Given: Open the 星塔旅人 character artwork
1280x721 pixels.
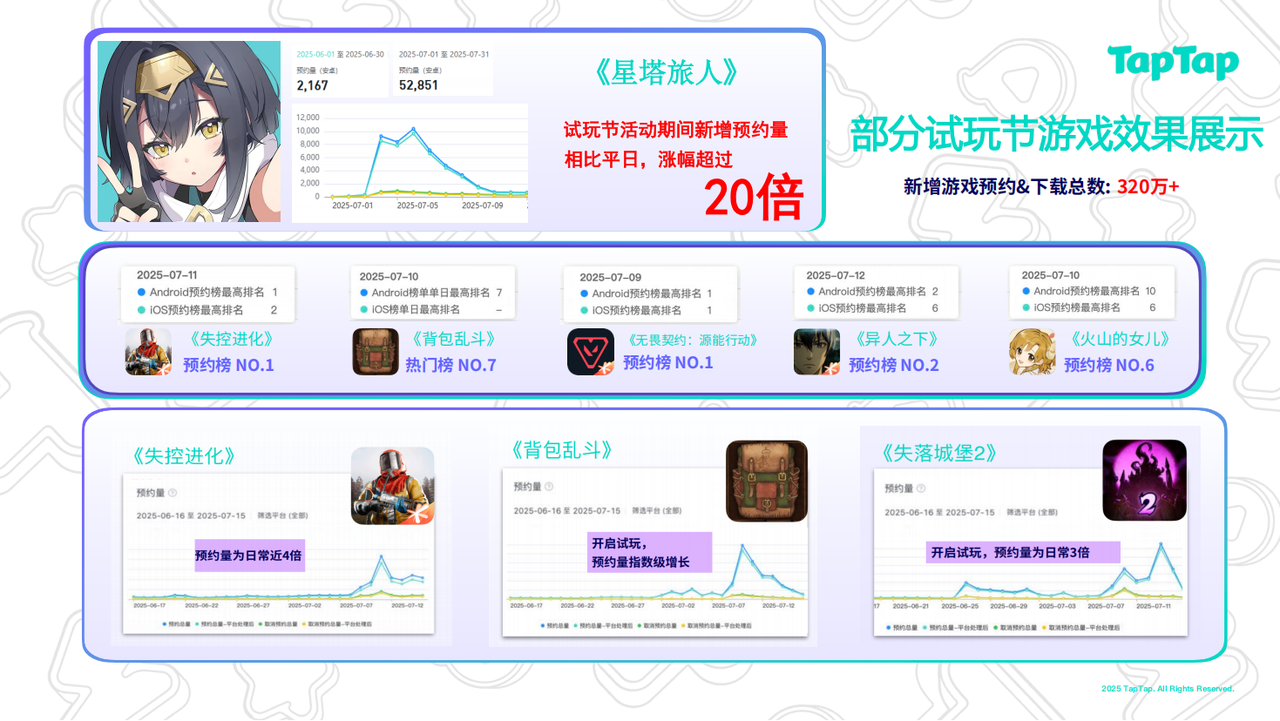Looking at the screenshot, I should 189,131.
